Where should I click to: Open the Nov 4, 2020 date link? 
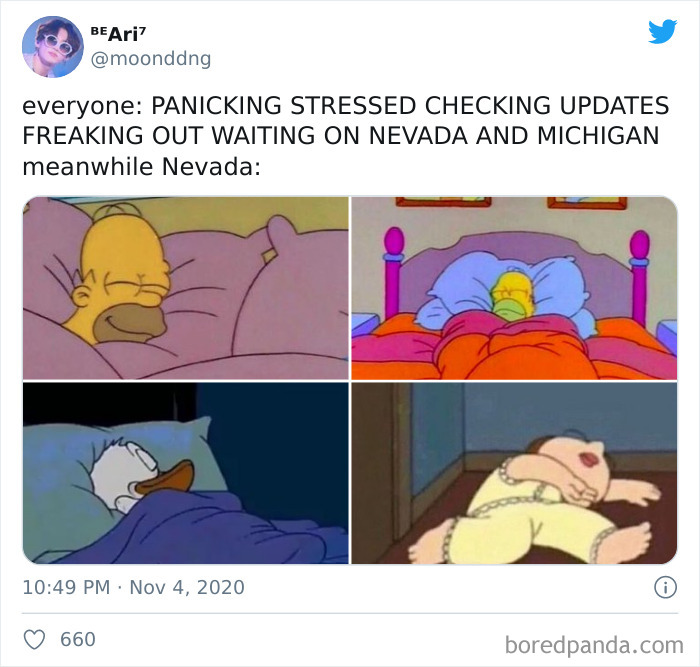(187, 587)
